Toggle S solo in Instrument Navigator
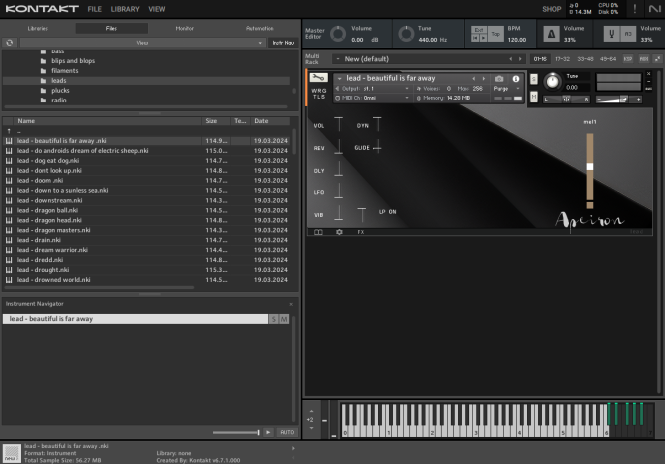The width and height of the screenshot is (665, 464). pyautogui.click(x=274, y=319)
